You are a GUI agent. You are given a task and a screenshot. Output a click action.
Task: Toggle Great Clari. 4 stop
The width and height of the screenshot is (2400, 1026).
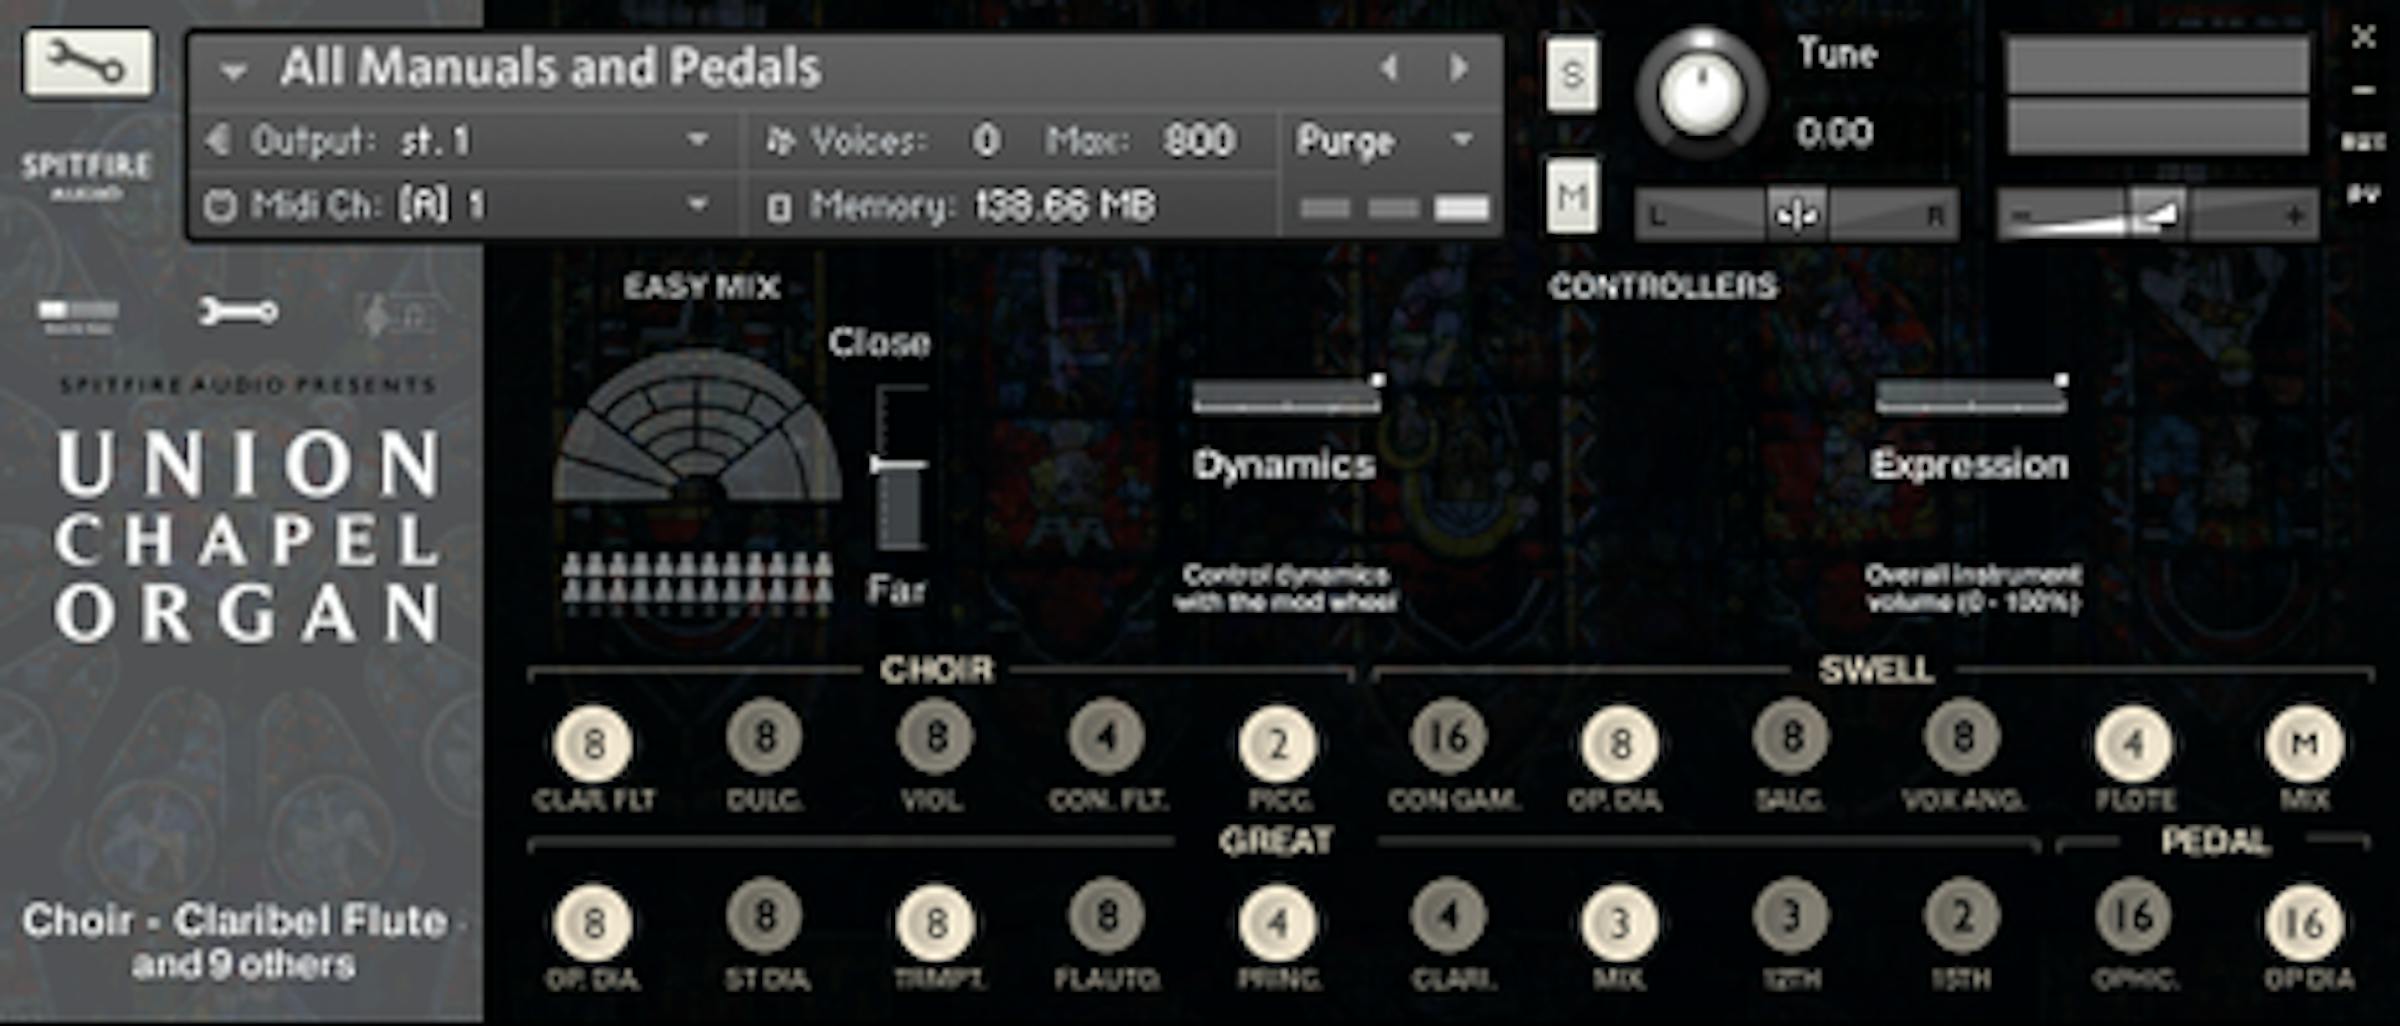click(x=1449, y=916)
